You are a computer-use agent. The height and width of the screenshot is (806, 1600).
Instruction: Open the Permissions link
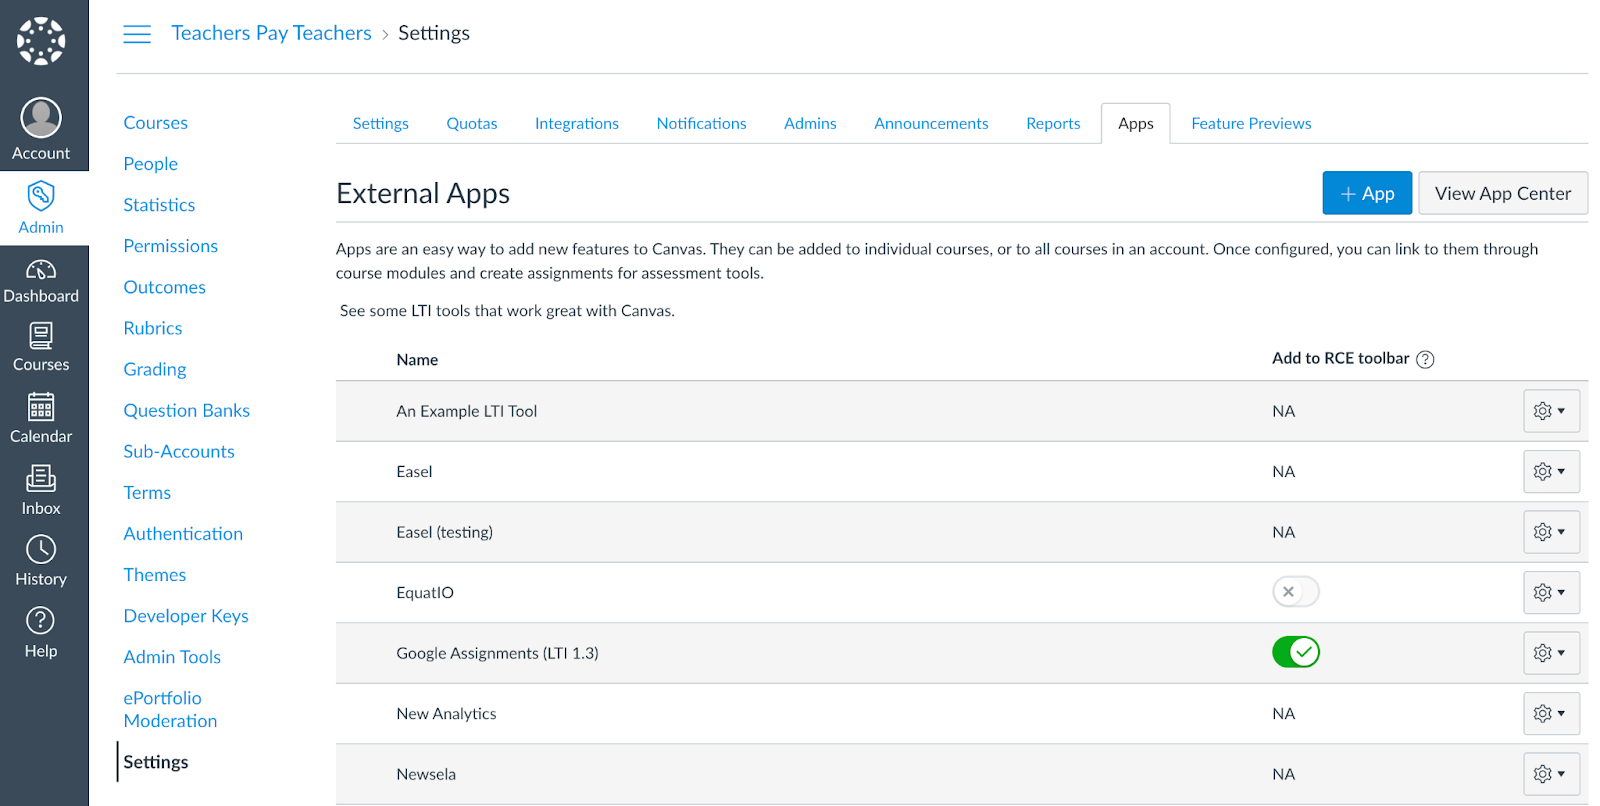170,246
